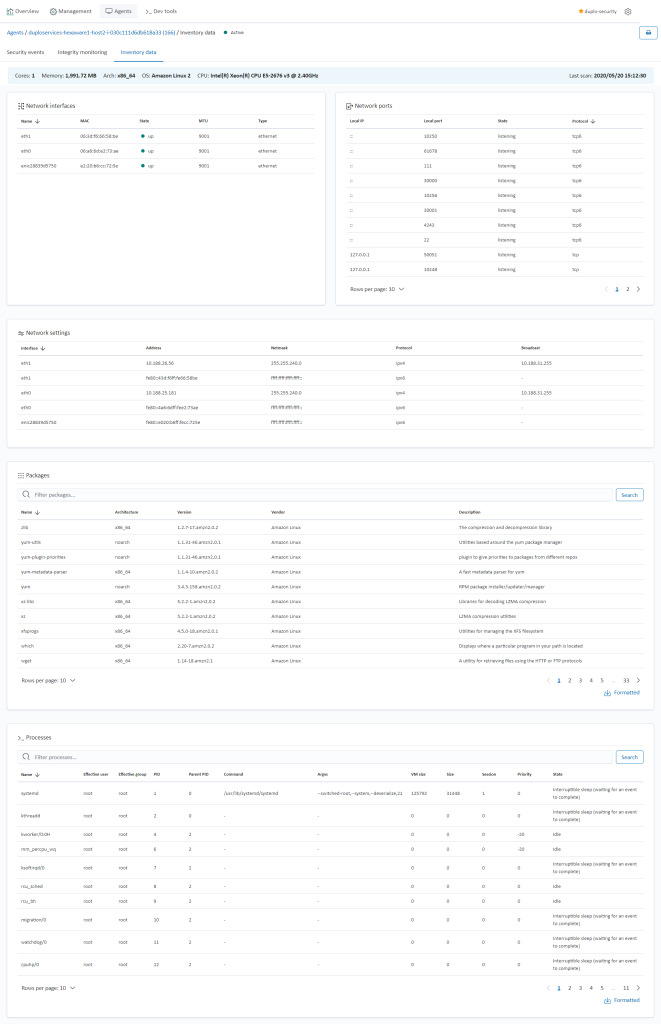
Task: Switch to the Integrity monitoring tab
Action: point(81,51)
